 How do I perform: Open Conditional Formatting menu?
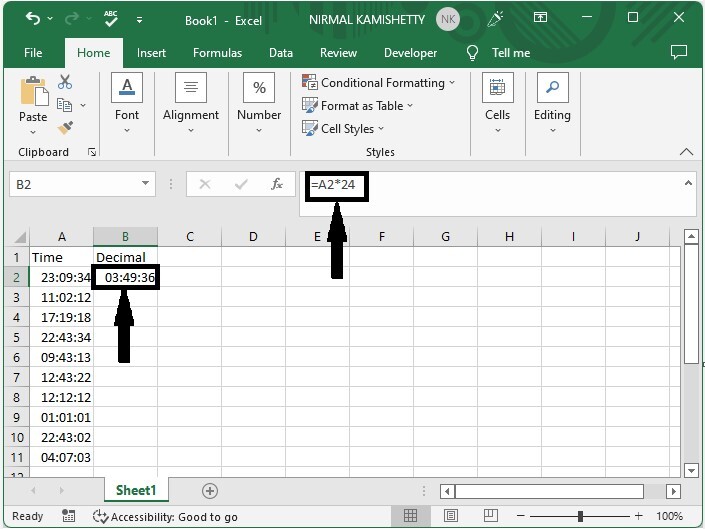379,83
